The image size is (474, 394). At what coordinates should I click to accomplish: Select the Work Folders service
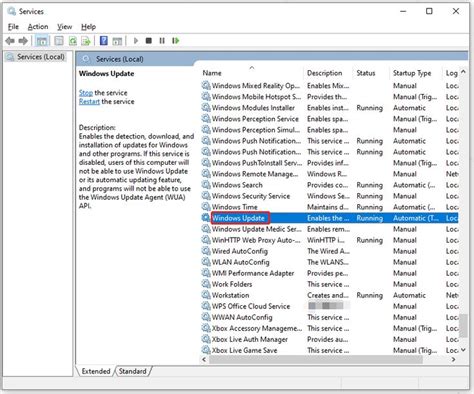pos(329,284)
